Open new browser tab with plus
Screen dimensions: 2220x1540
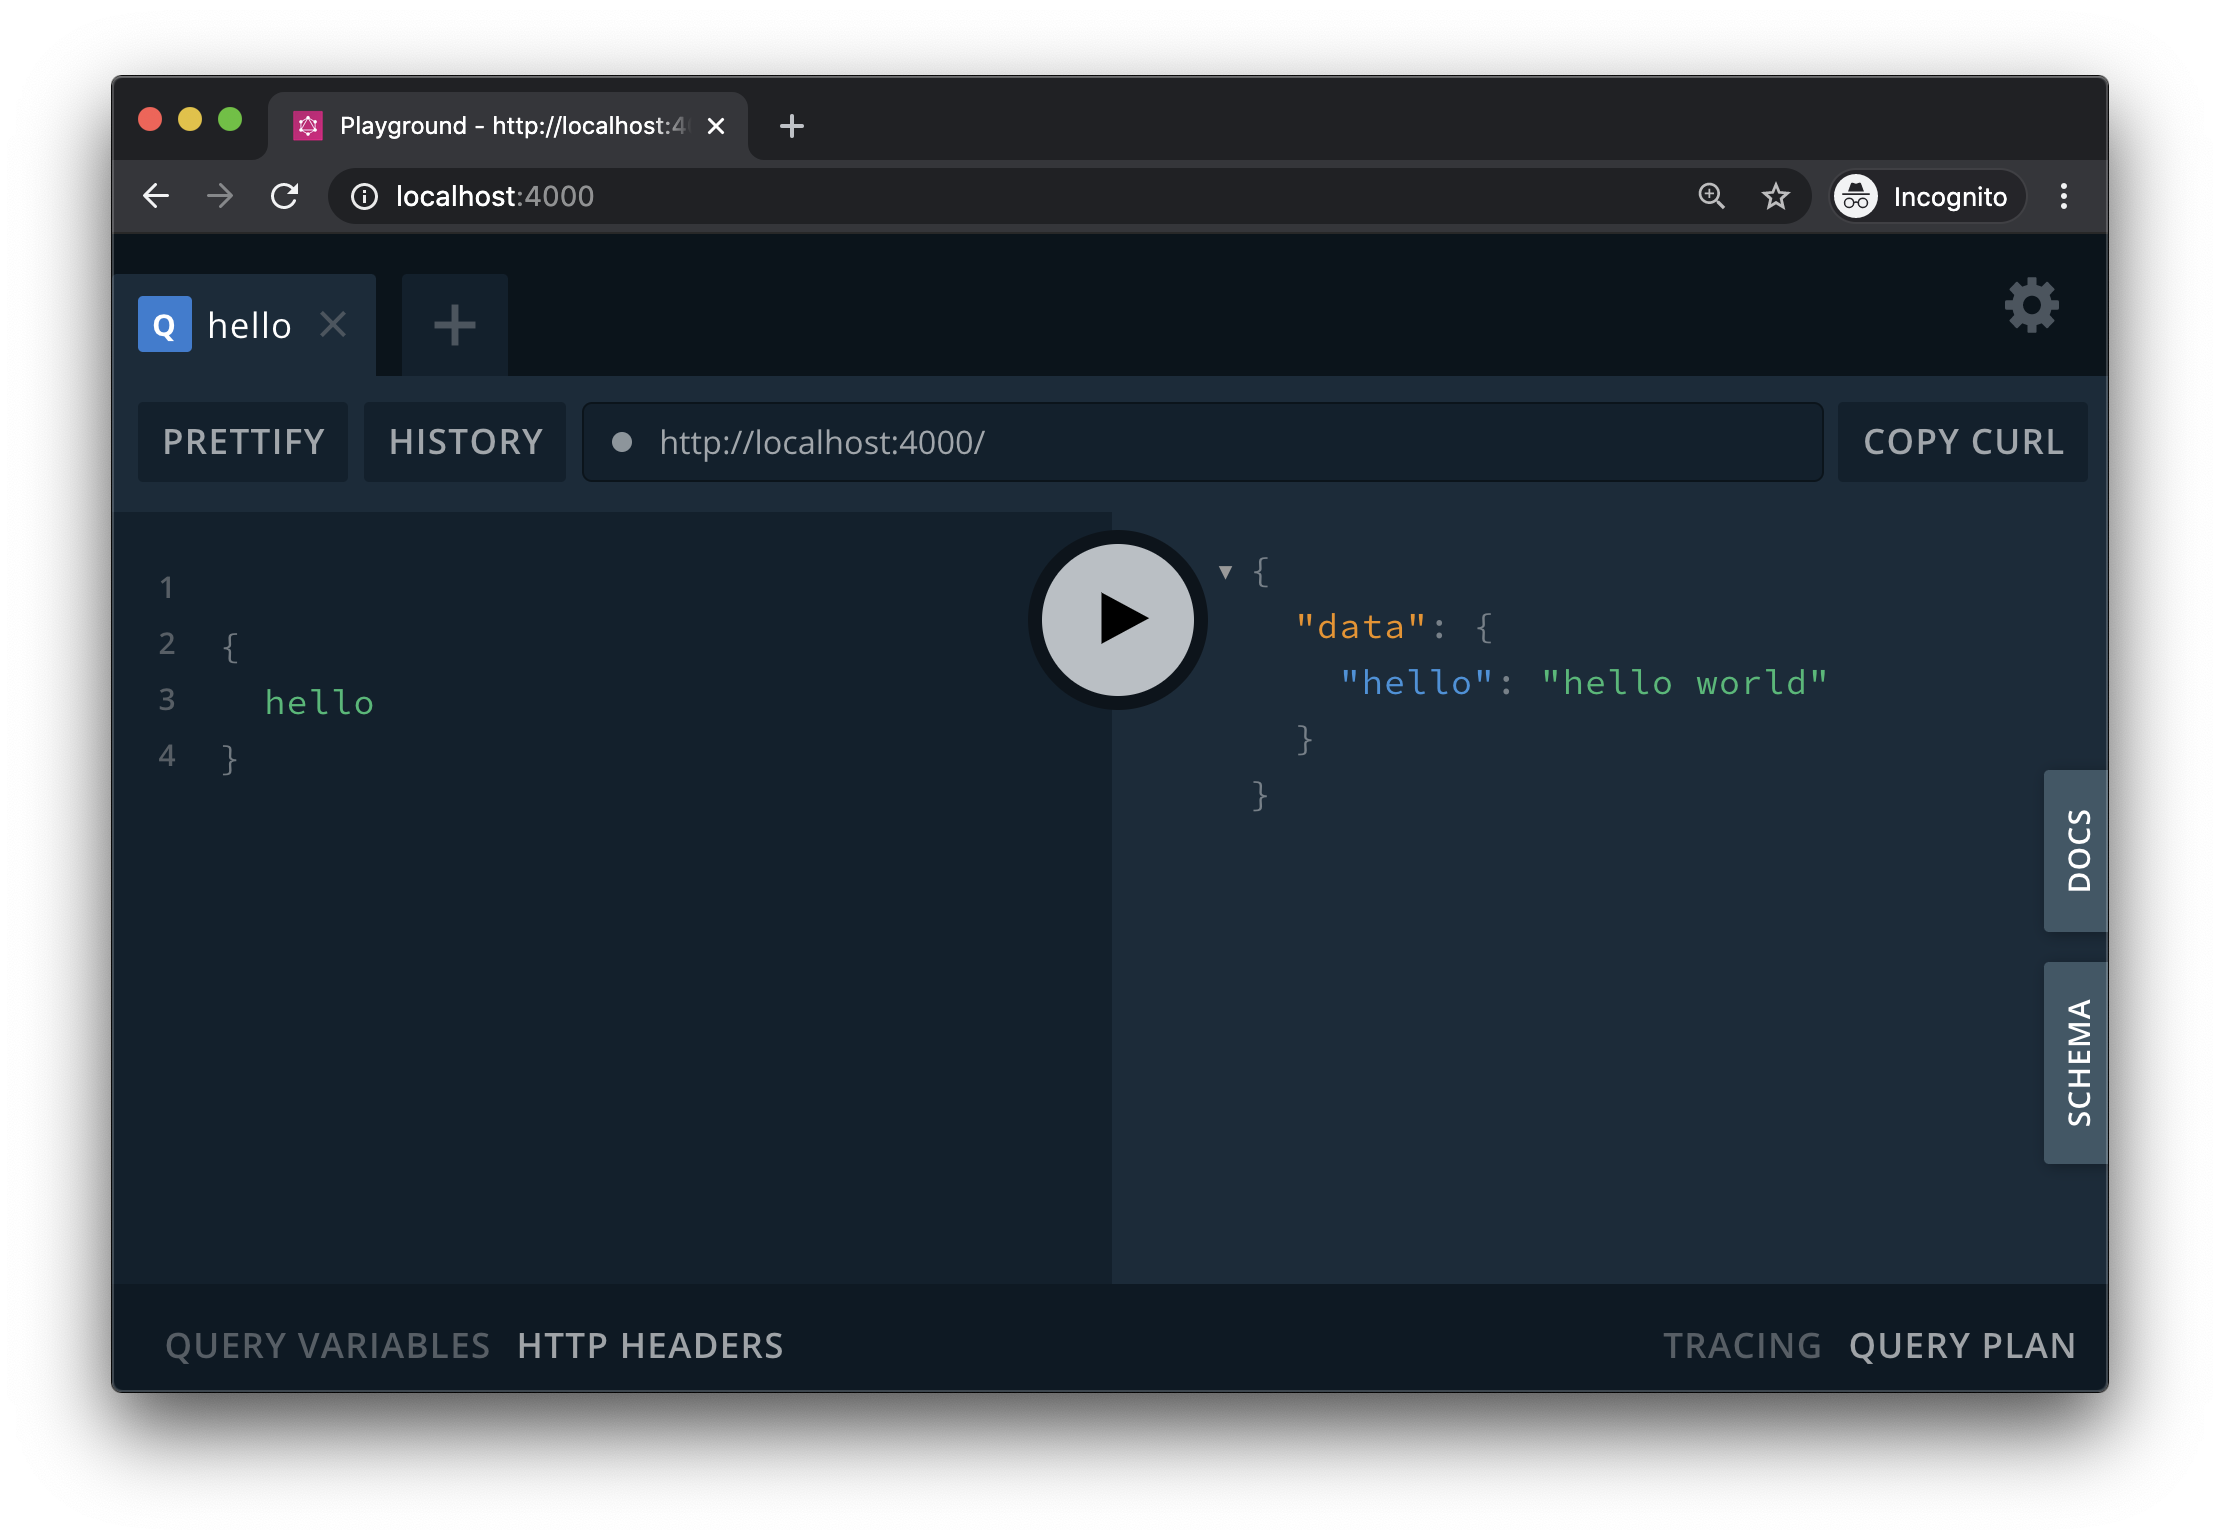pos(791,126)
